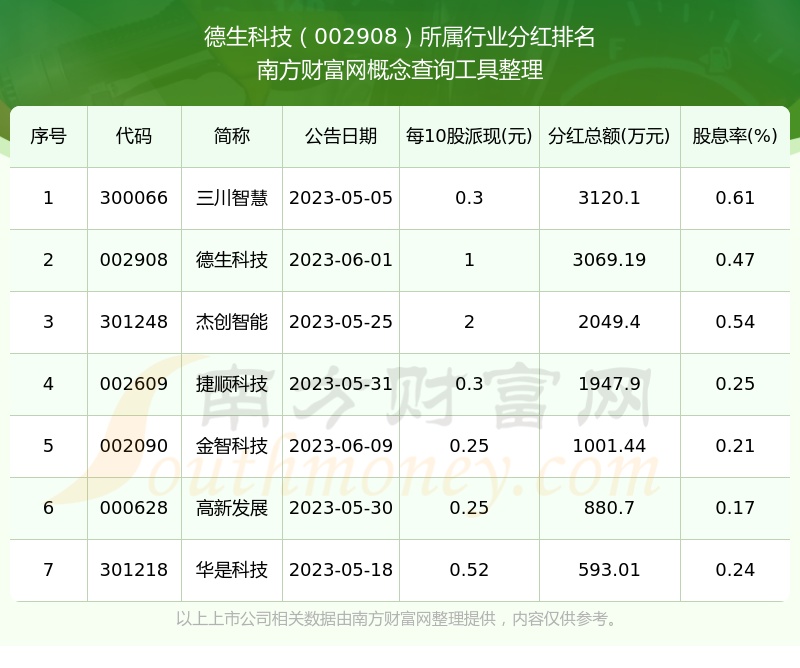Select stock code 300066
This screenshot has width=800, height=668.
pyautogui.click(x=134, y=198)
